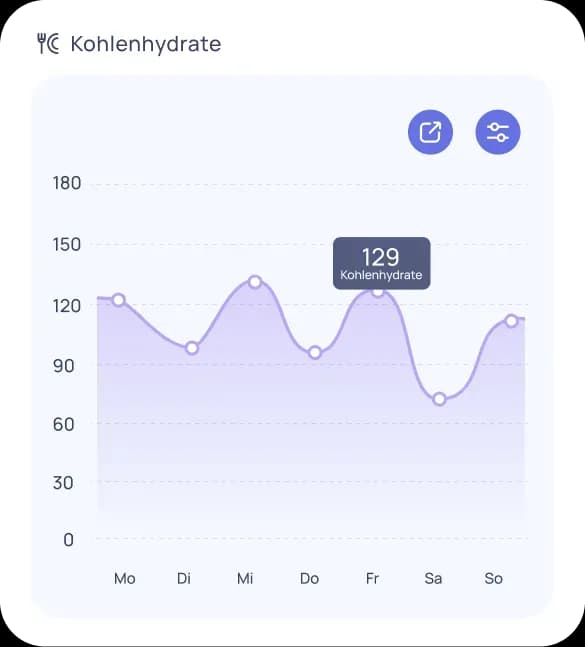Select the Tuesday data point on chart
This screenshot has height=647, width=585.
pos(192,348)
